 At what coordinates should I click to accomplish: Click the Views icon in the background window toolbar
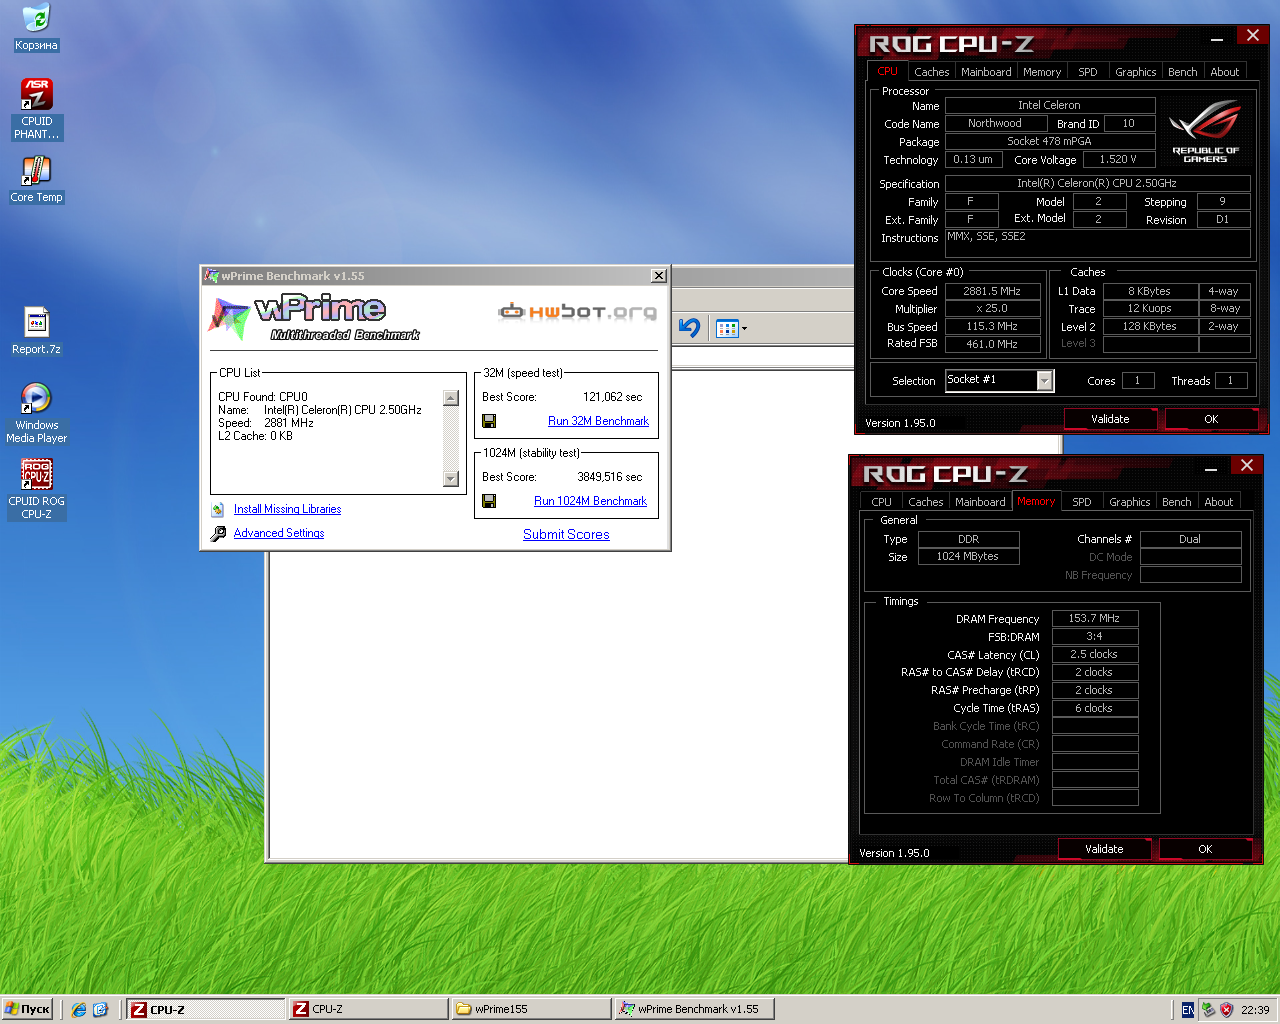coord(727,328)
